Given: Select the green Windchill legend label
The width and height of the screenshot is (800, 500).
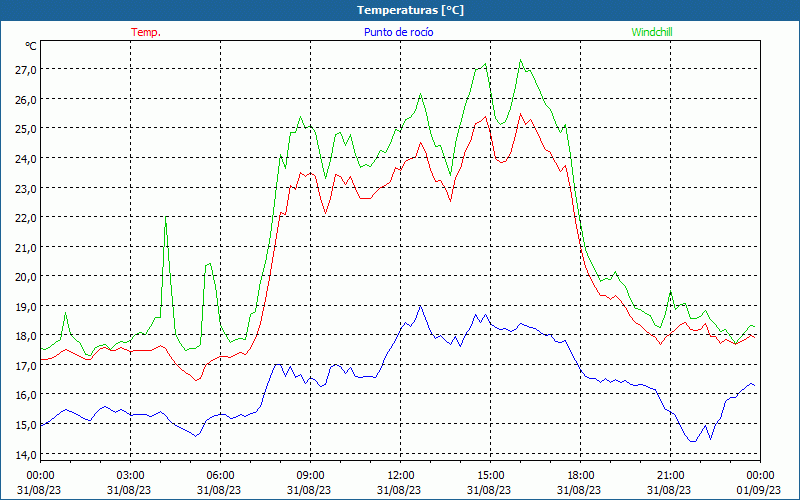Looking at the screenshot, I should pyautogui.click(x=652, y=32).
